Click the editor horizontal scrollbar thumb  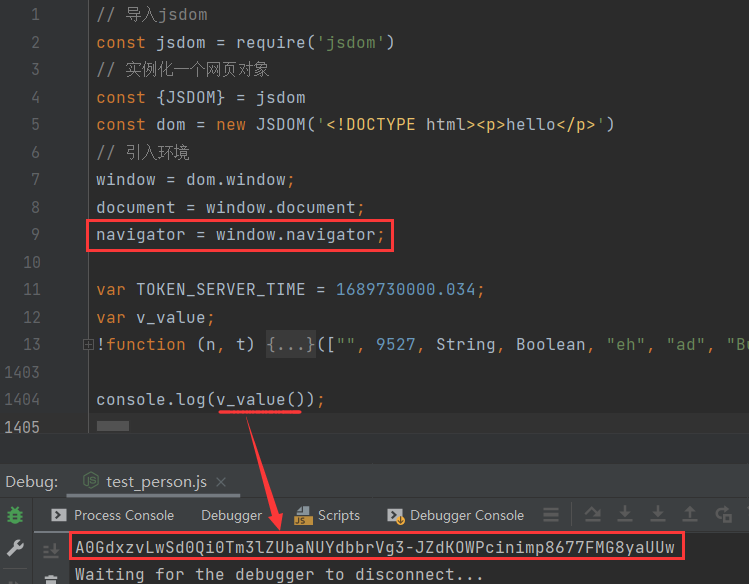click(112, 426)
